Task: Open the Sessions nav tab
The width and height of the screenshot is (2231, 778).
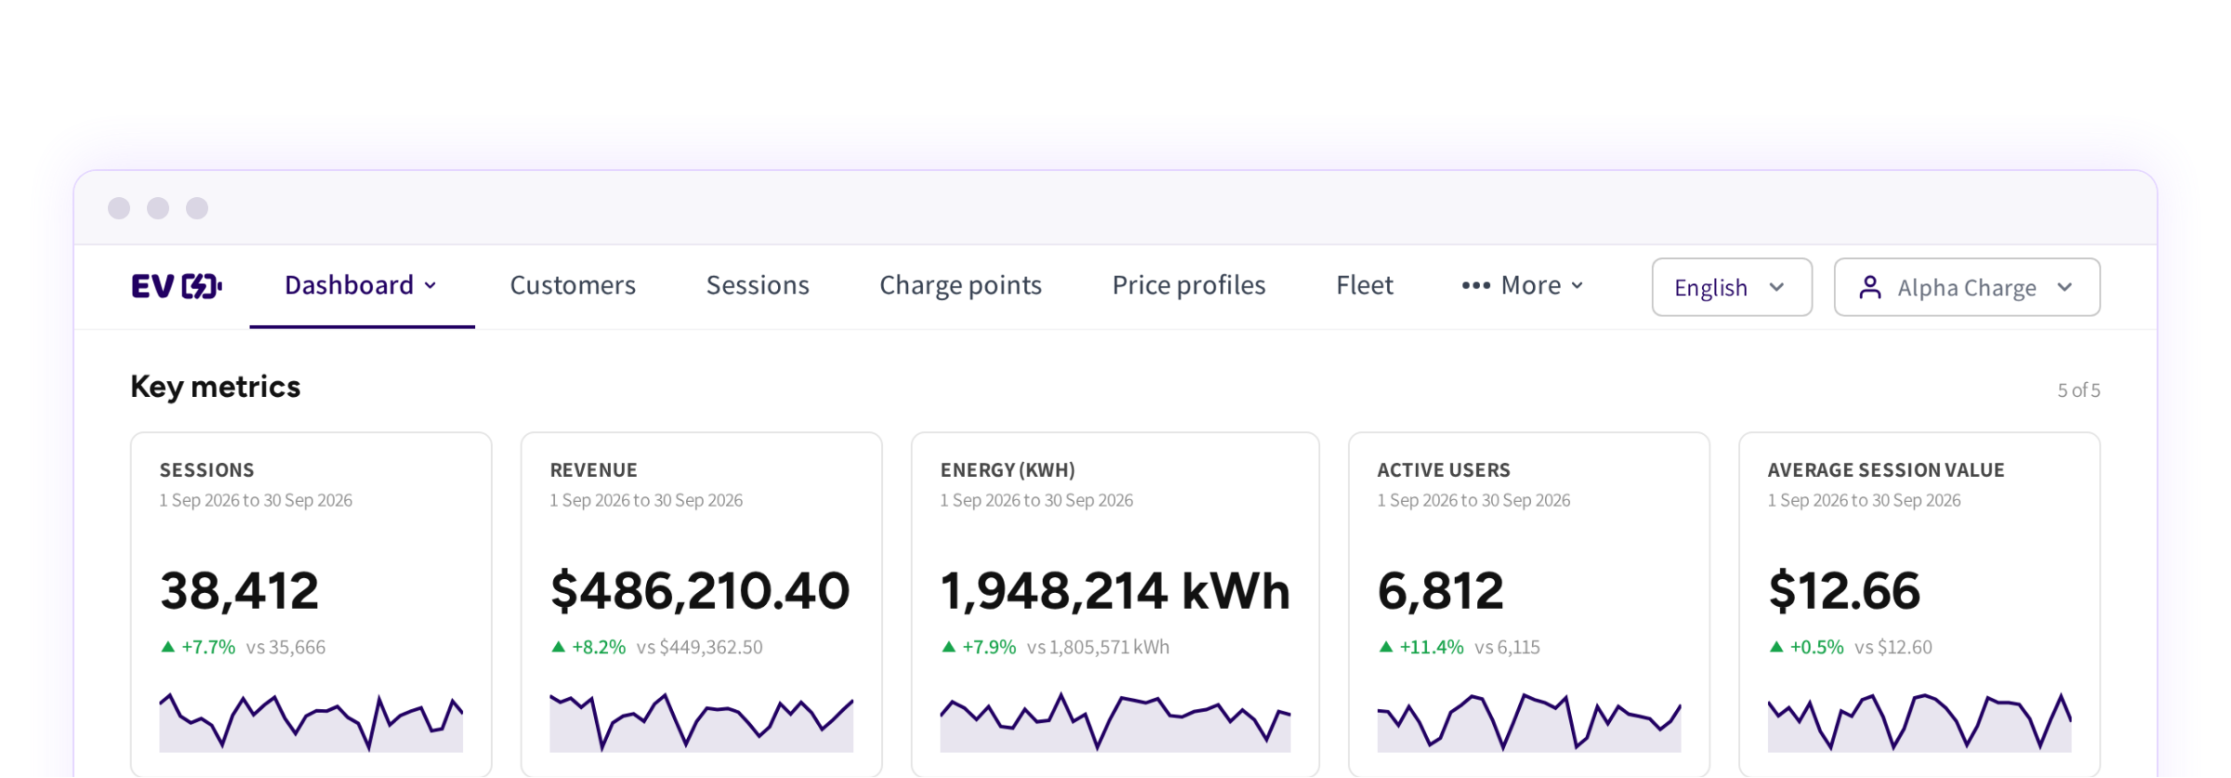Action: (x=758, y=286)
